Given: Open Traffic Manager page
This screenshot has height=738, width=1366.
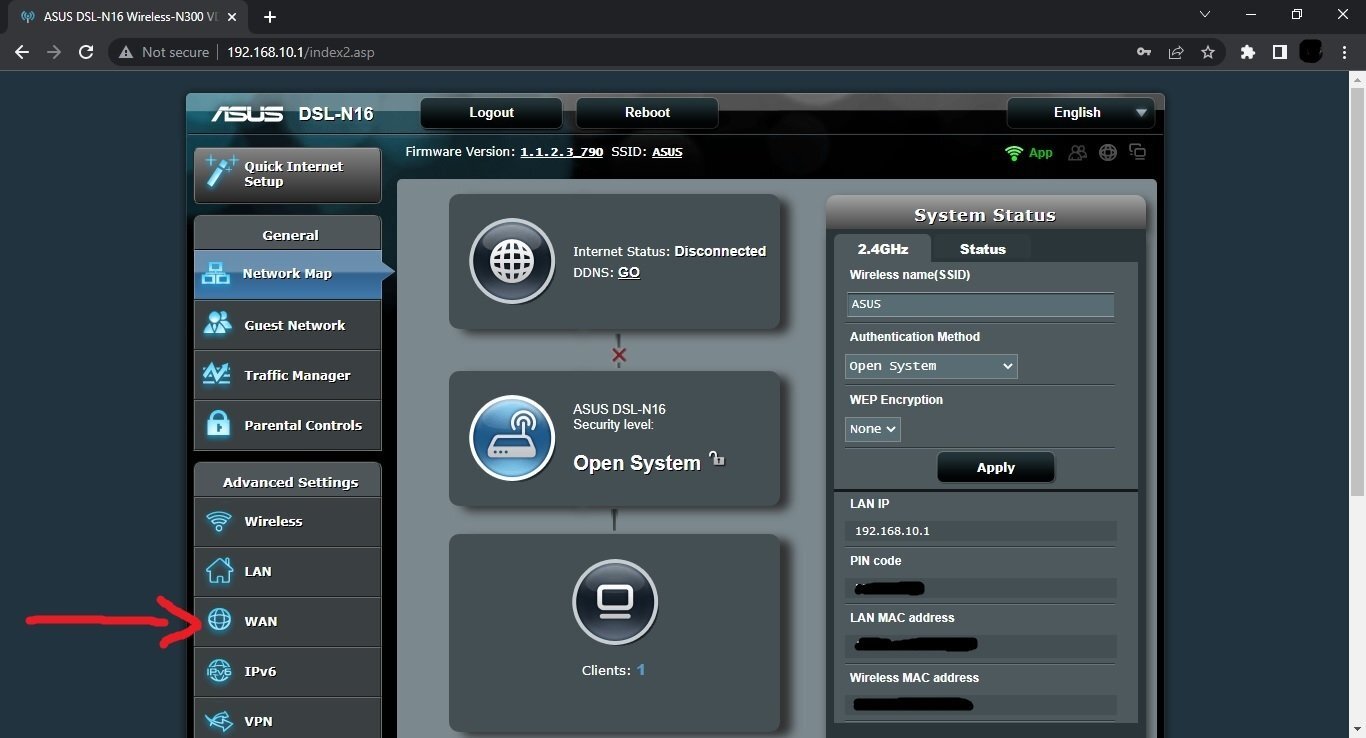Looking at the screenshot, I should point(287,375).
